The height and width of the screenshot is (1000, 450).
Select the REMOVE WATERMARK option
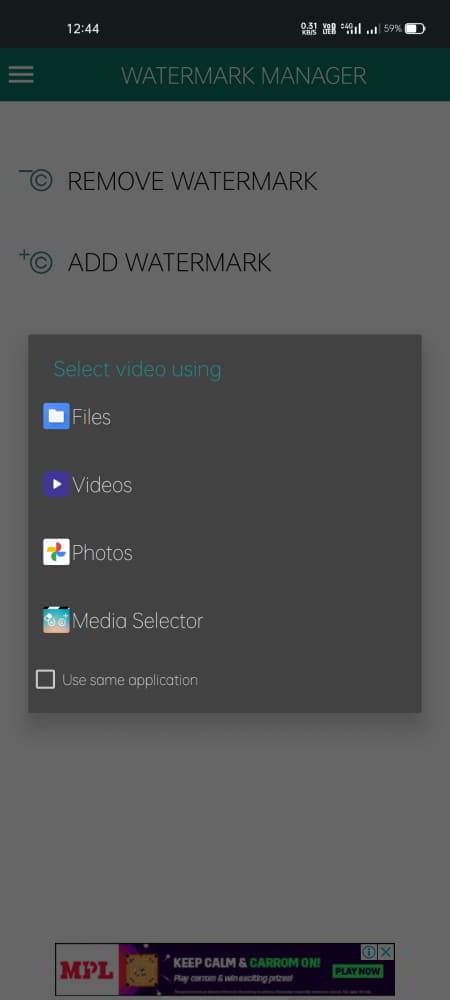pyautogui.click(x=192, y=181)
